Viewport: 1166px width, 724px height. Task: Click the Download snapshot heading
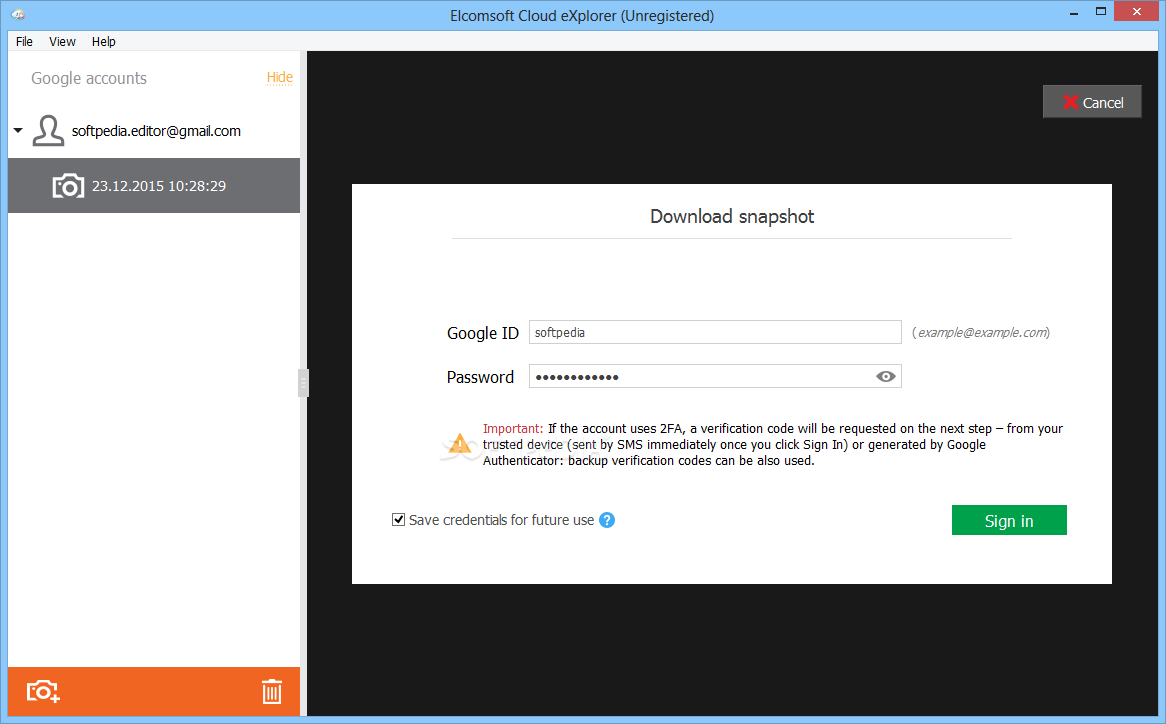732,216
